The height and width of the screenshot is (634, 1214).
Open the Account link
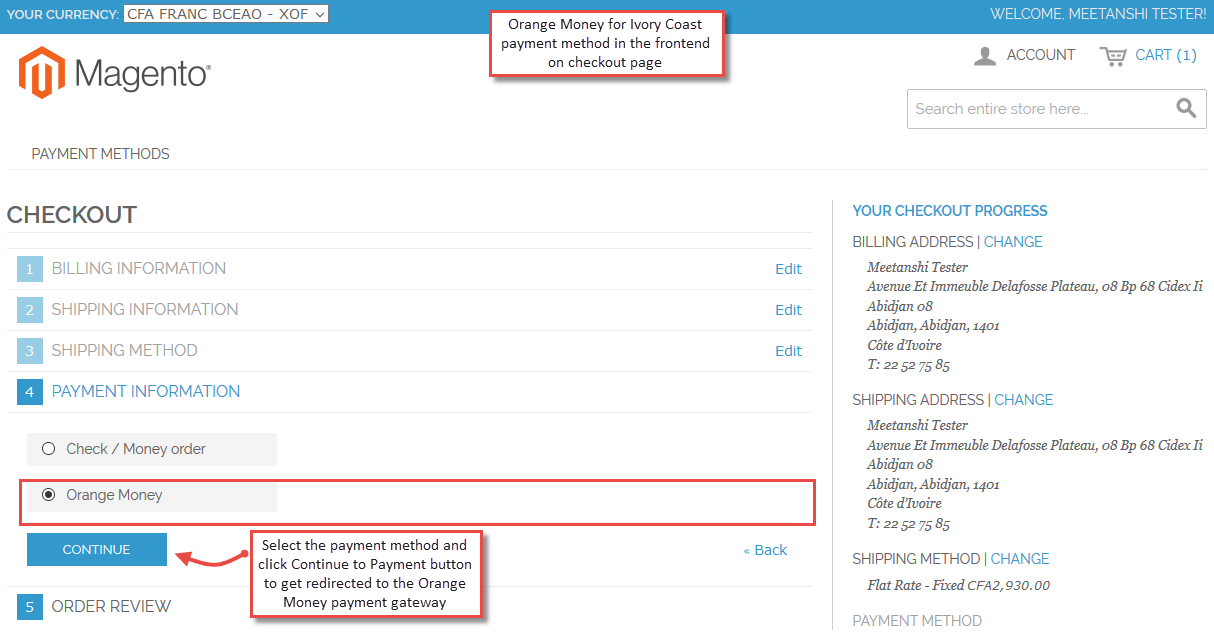coord(1041,55)
